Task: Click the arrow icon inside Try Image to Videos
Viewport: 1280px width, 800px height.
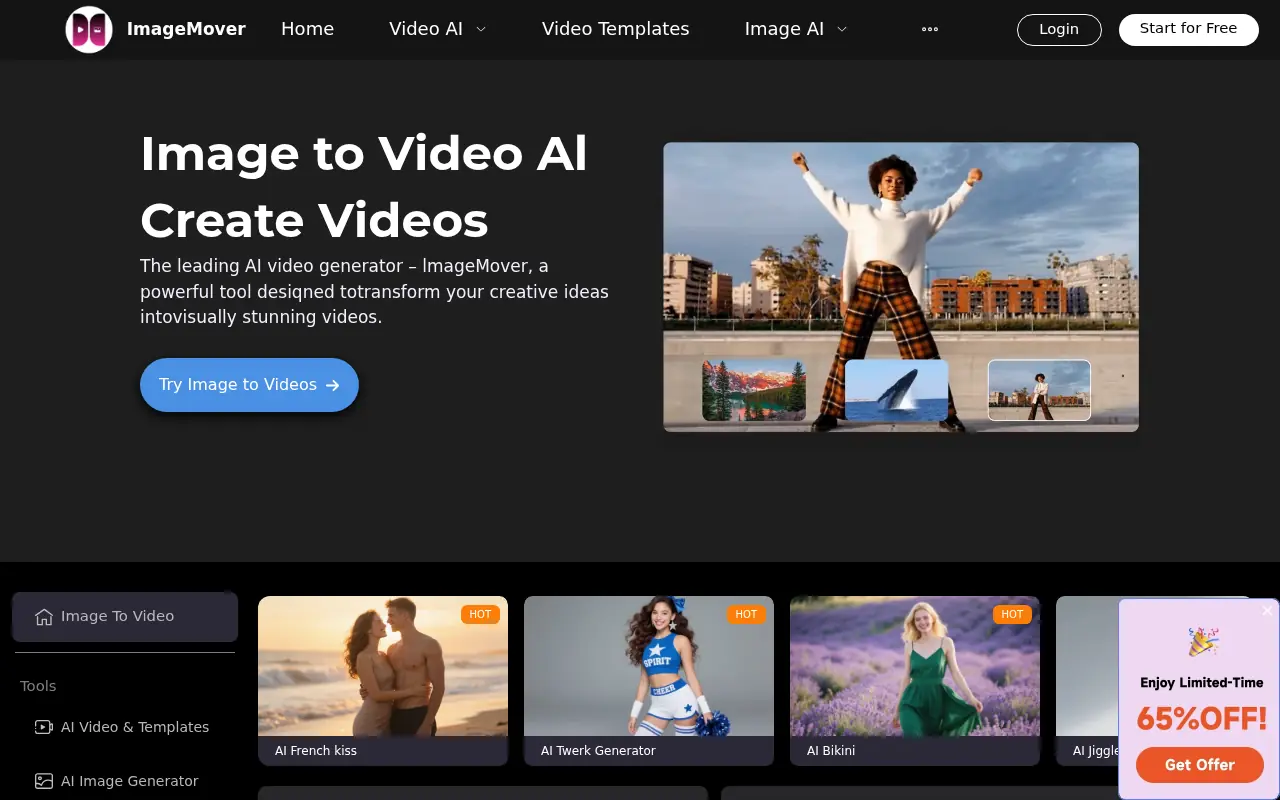Action: click(x=333, y=384)
